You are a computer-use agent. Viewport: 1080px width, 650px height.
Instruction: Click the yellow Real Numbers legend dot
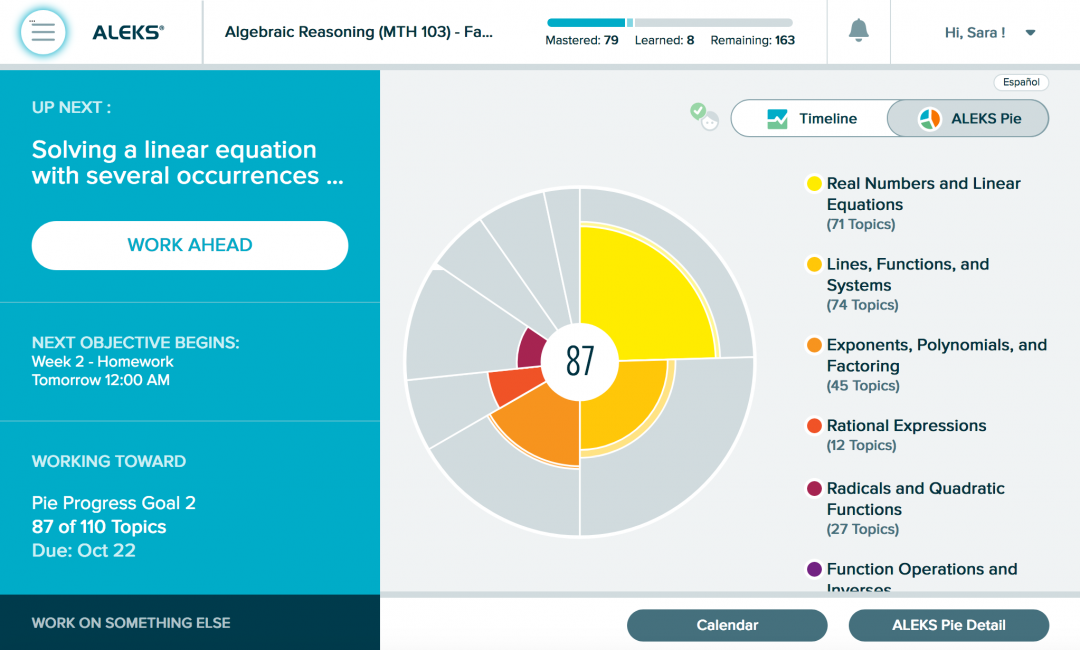(x=814, y=184)
